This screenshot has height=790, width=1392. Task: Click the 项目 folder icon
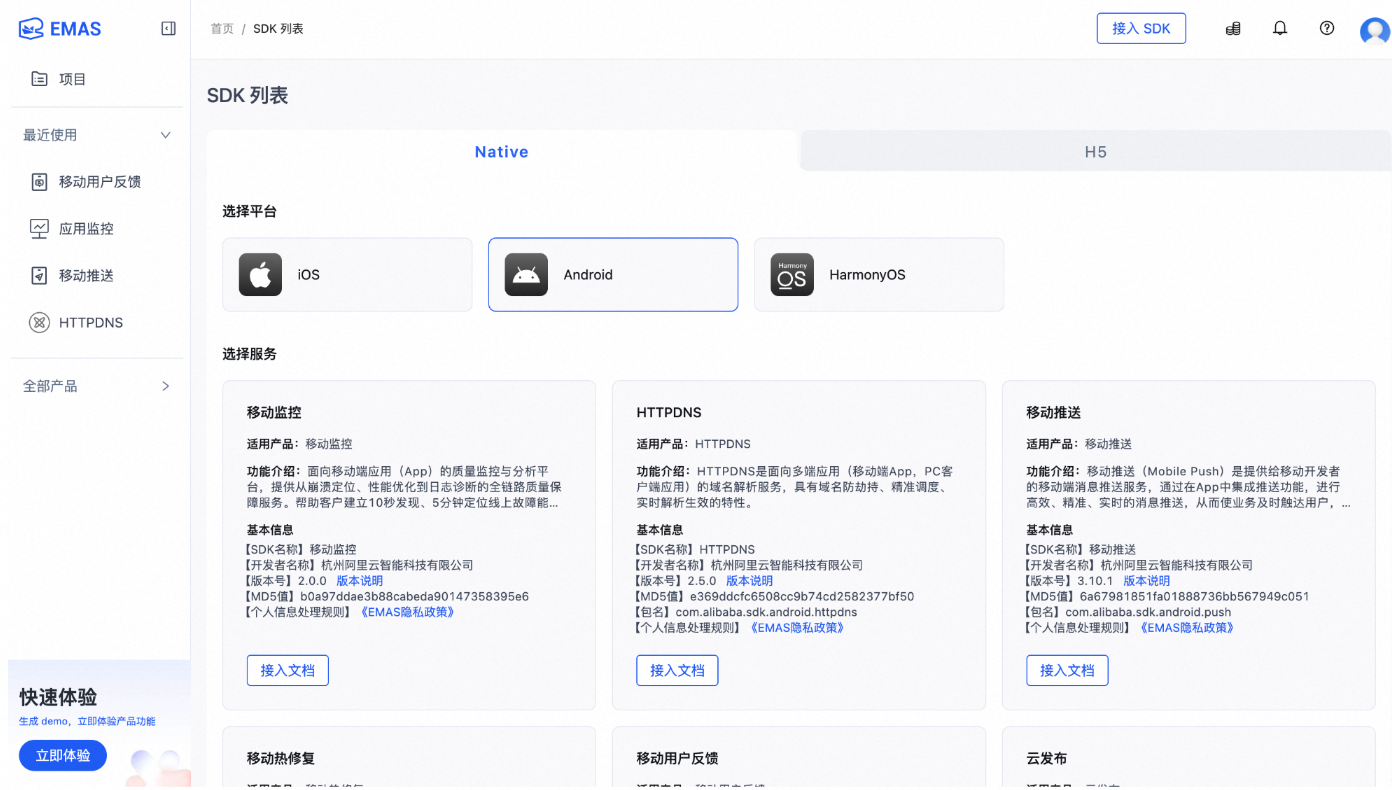(39, 79)
